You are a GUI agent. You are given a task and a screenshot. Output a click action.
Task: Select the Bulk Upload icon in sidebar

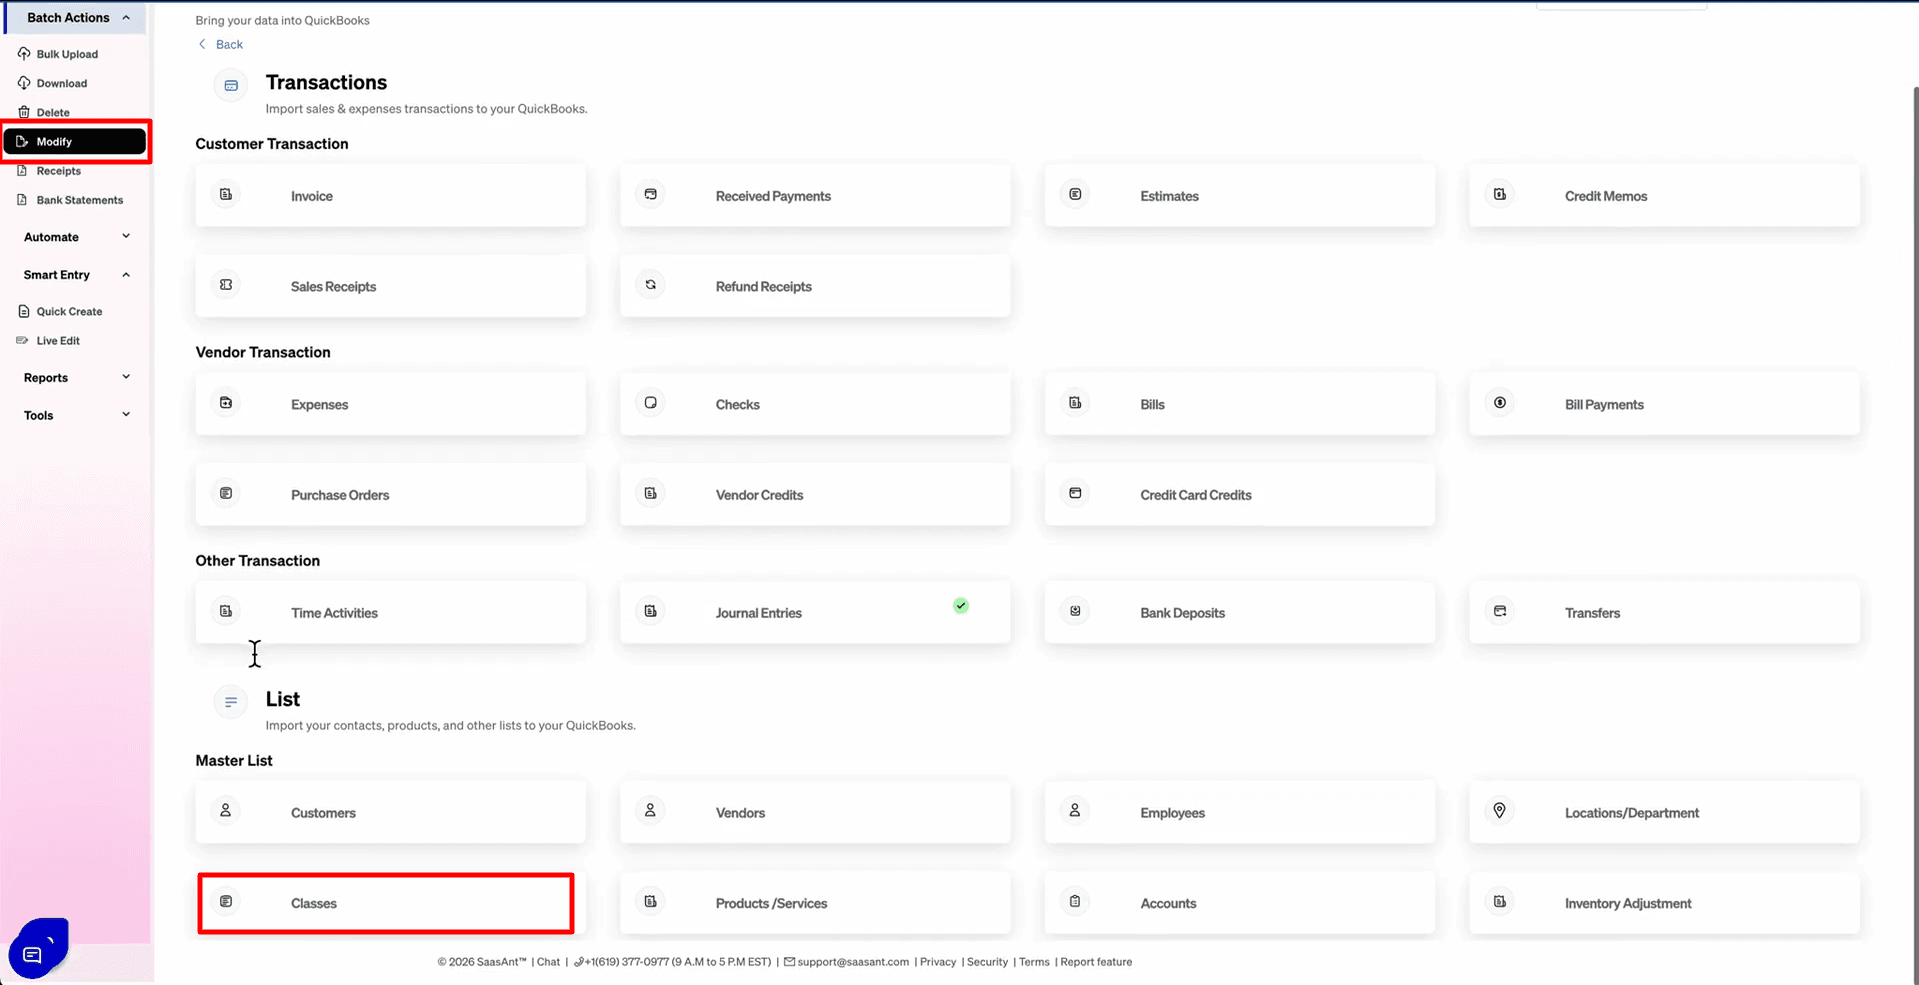[x=24, y=53]
